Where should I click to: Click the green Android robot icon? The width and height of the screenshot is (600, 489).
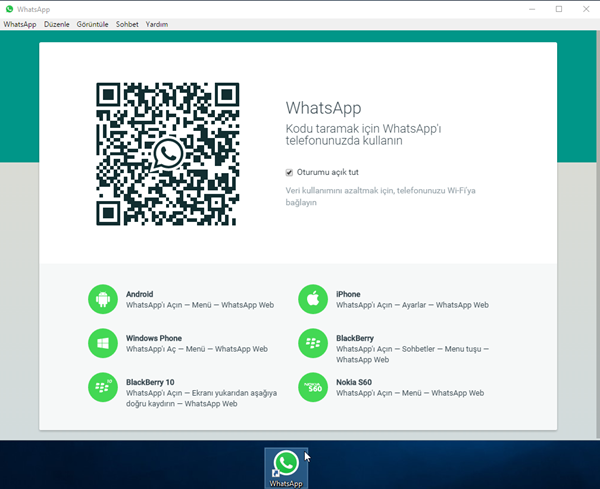[103, 299]
